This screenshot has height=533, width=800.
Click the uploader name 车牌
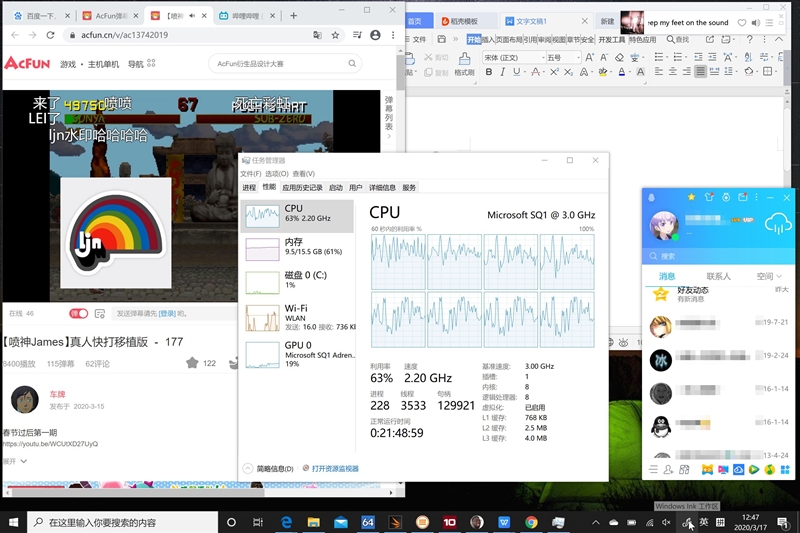[x=58, y=395]
